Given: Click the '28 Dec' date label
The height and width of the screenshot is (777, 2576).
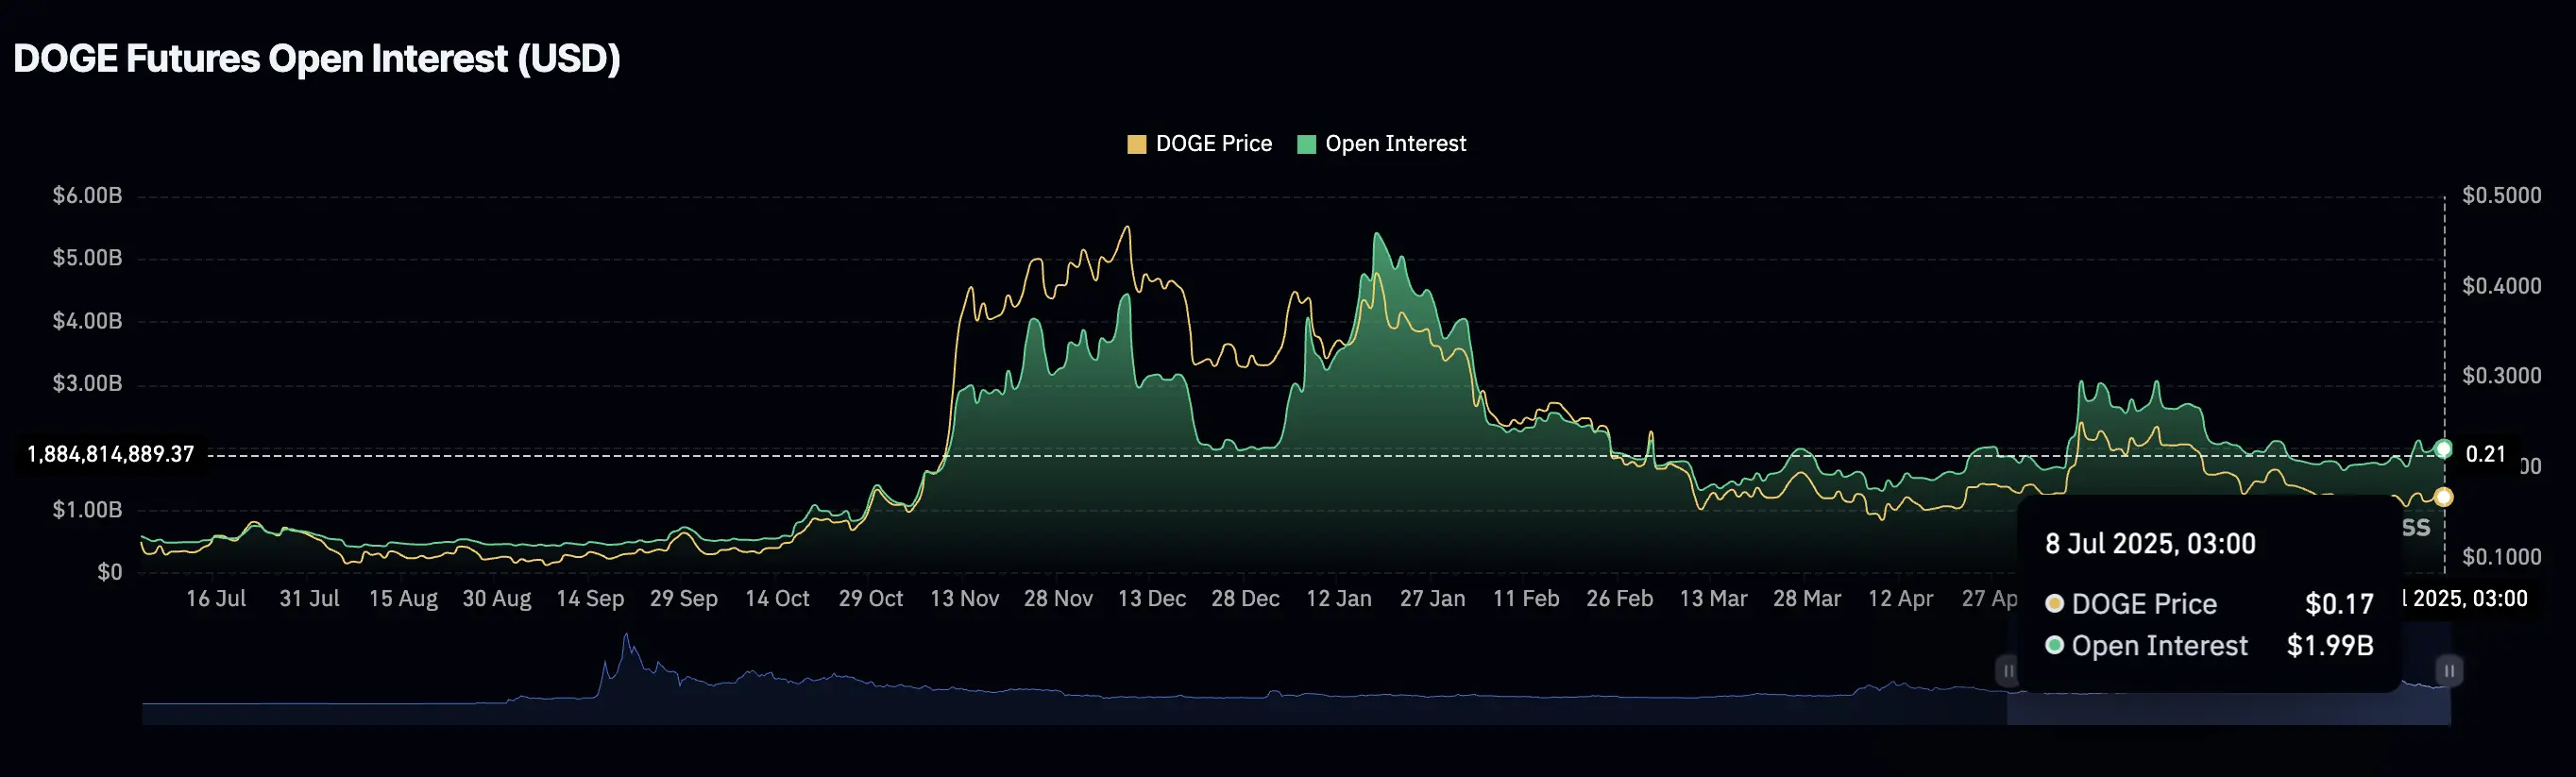Looking at the screenshot, I should [x=1246, y=599].
